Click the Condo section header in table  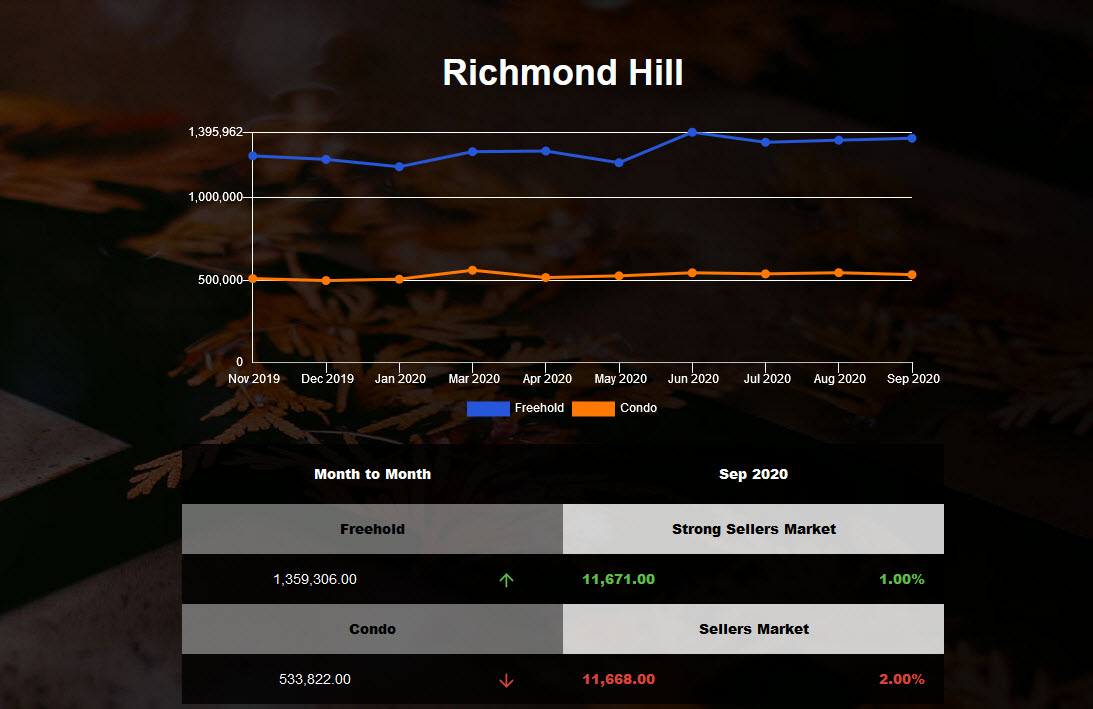(x=372, y=629)
